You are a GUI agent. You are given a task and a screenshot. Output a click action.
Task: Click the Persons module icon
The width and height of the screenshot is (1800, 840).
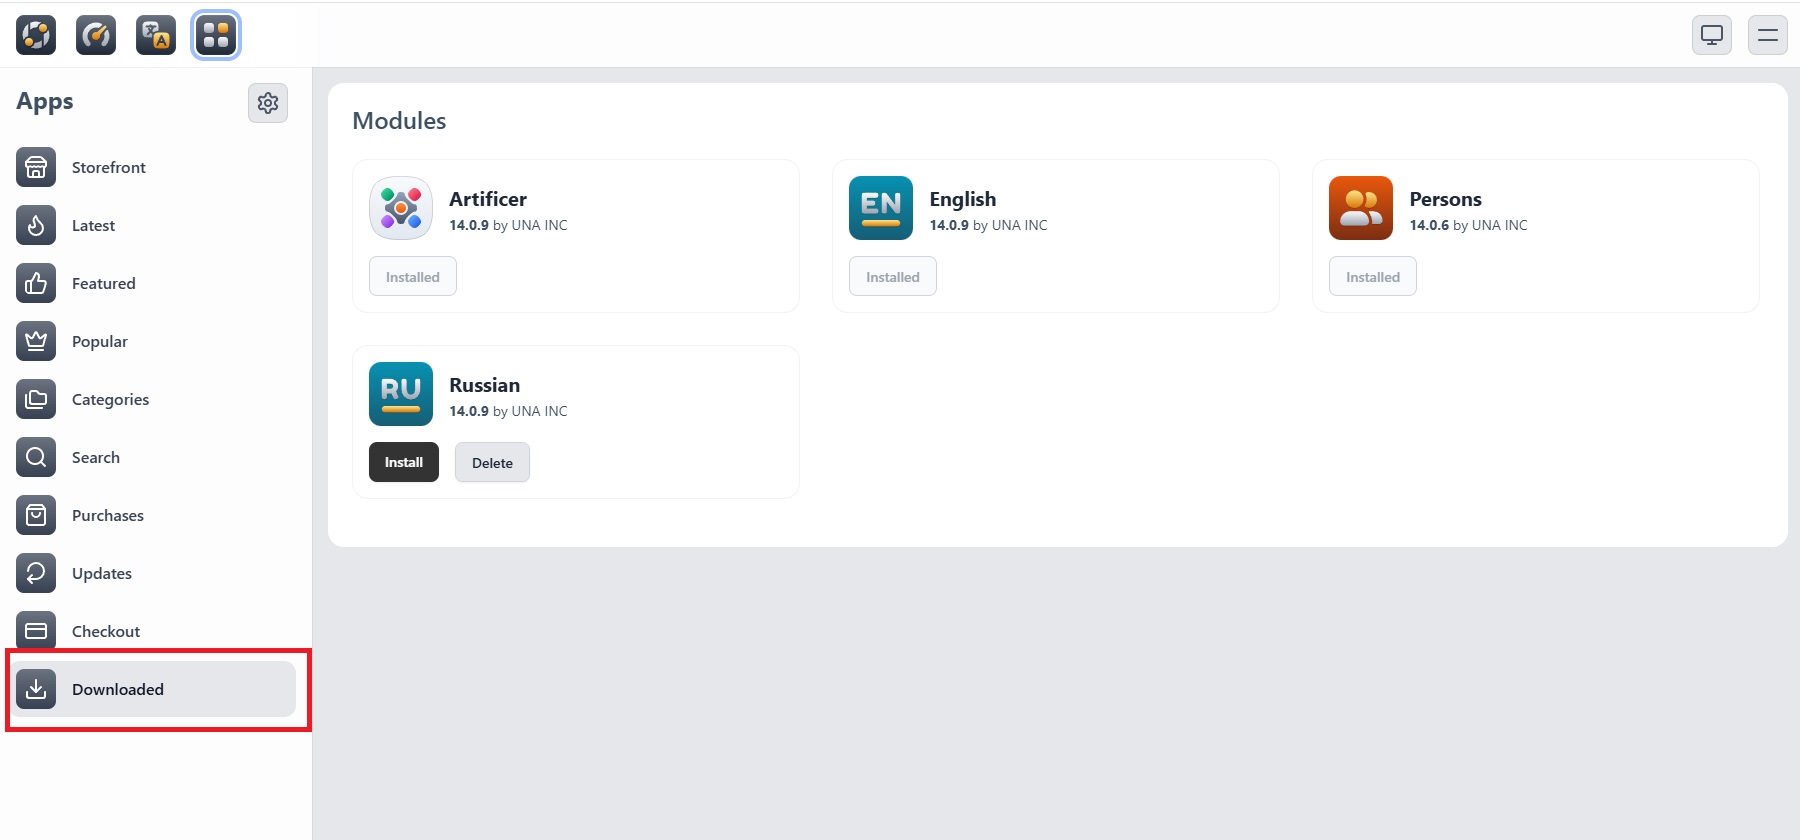point(1361,208)
